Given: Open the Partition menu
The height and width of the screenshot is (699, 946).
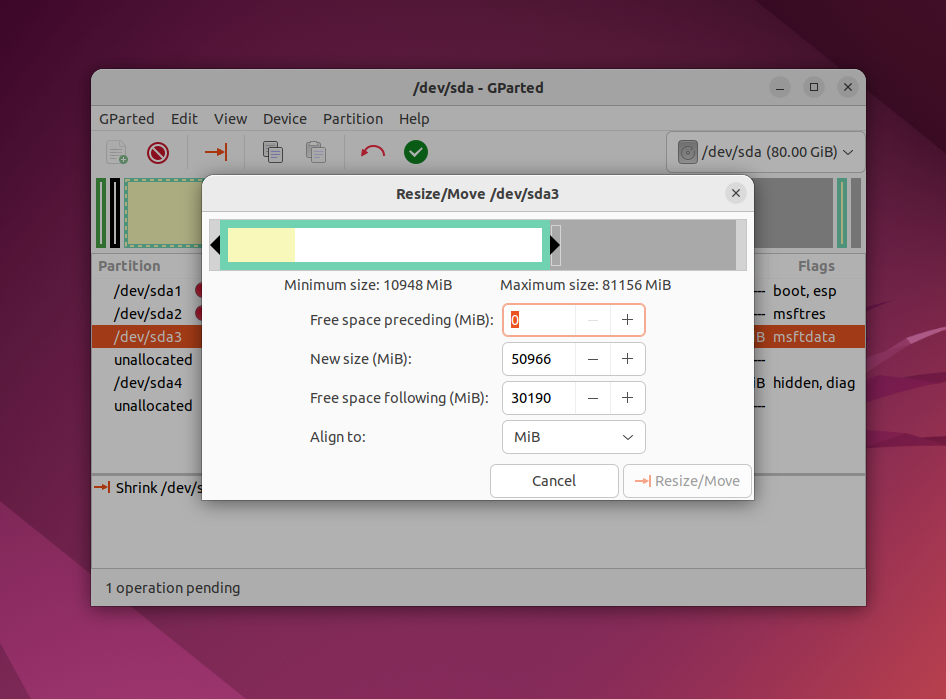Looking at the screenshot, I should click(x=353, y=119).
